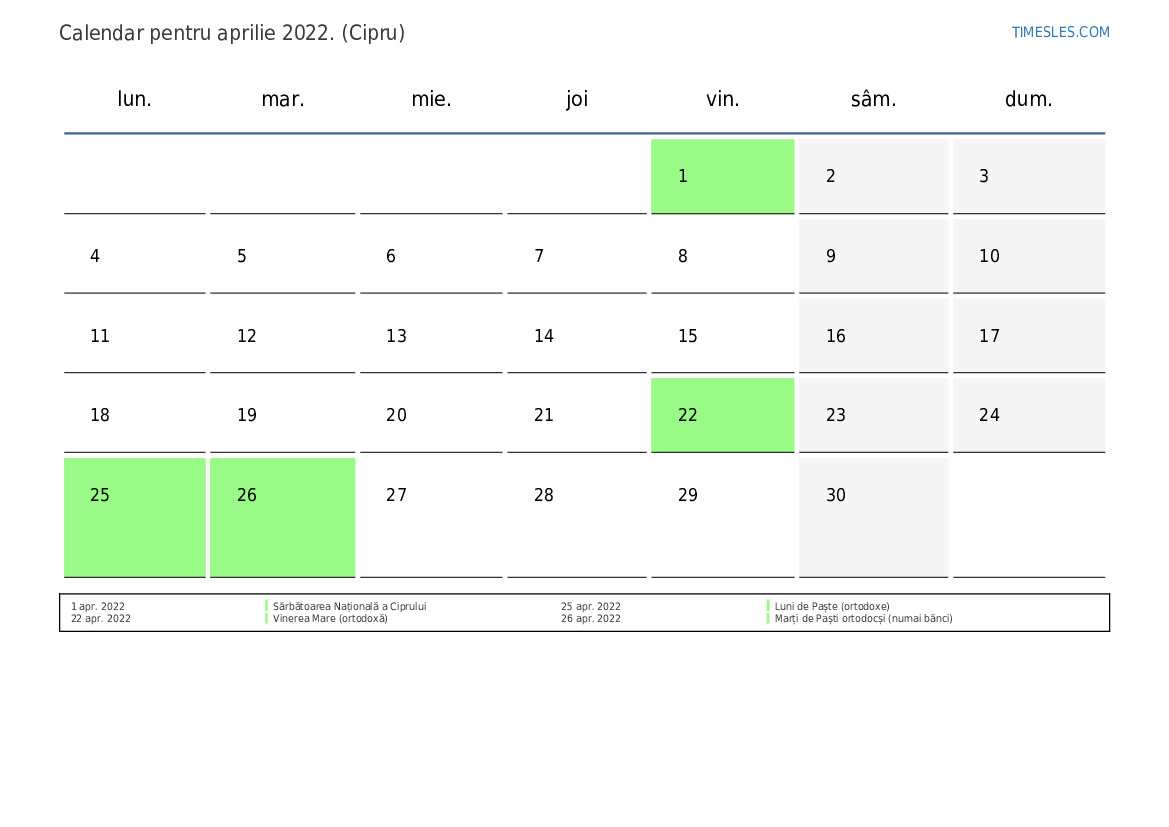This screenshot has height=827, width=1169.
Task: Select April 13 date cell
Action: point(431,336)
